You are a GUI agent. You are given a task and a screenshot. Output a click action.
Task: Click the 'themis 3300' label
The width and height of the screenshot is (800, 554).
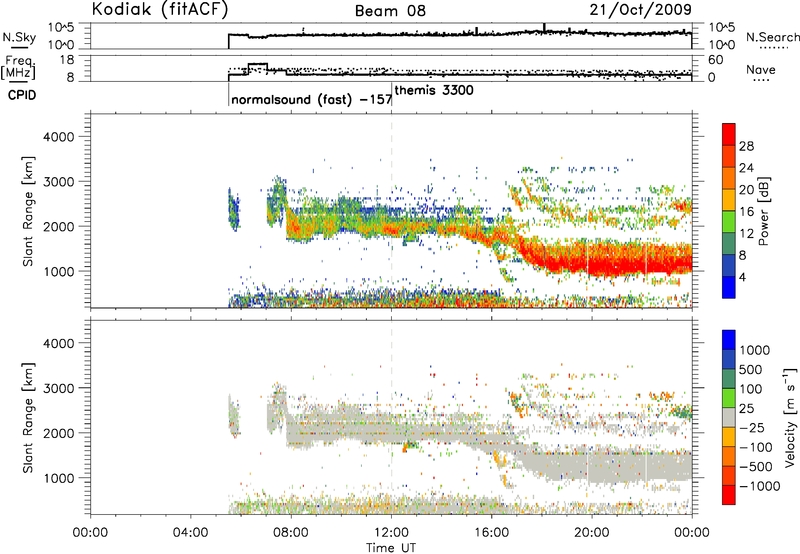pyautogui.click(x=434, y=90)
